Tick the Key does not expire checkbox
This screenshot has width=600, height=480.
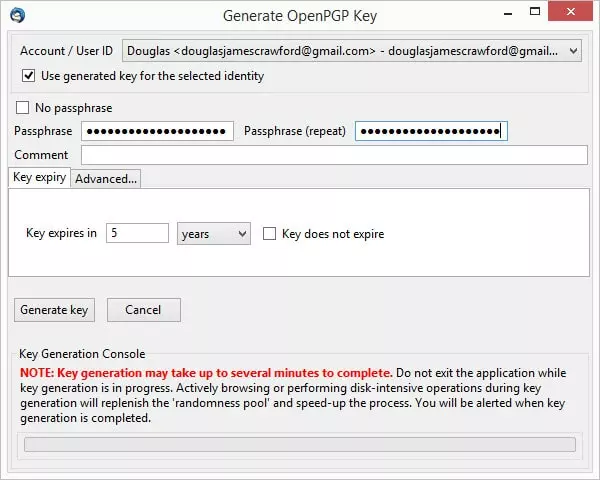click(x=270, y=234)
